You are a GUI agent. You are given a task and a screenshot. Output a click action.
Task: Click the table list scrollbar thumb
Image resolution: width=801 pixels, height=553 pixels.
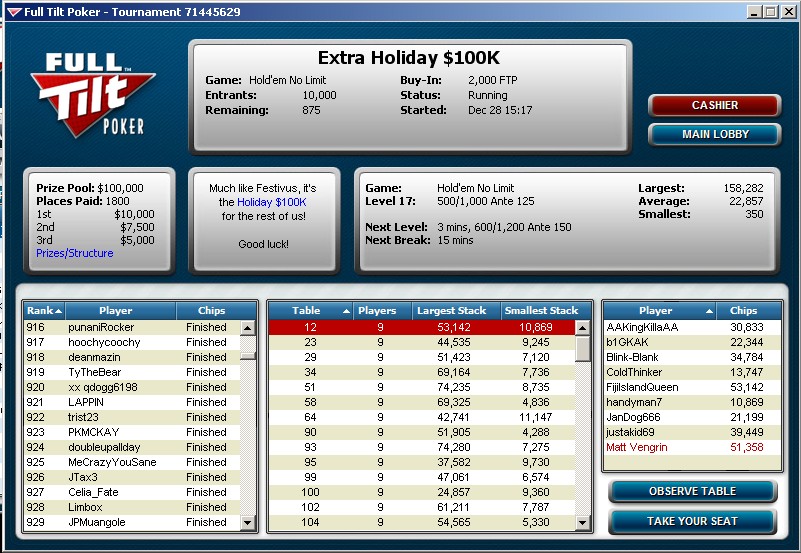click(583, 349)
